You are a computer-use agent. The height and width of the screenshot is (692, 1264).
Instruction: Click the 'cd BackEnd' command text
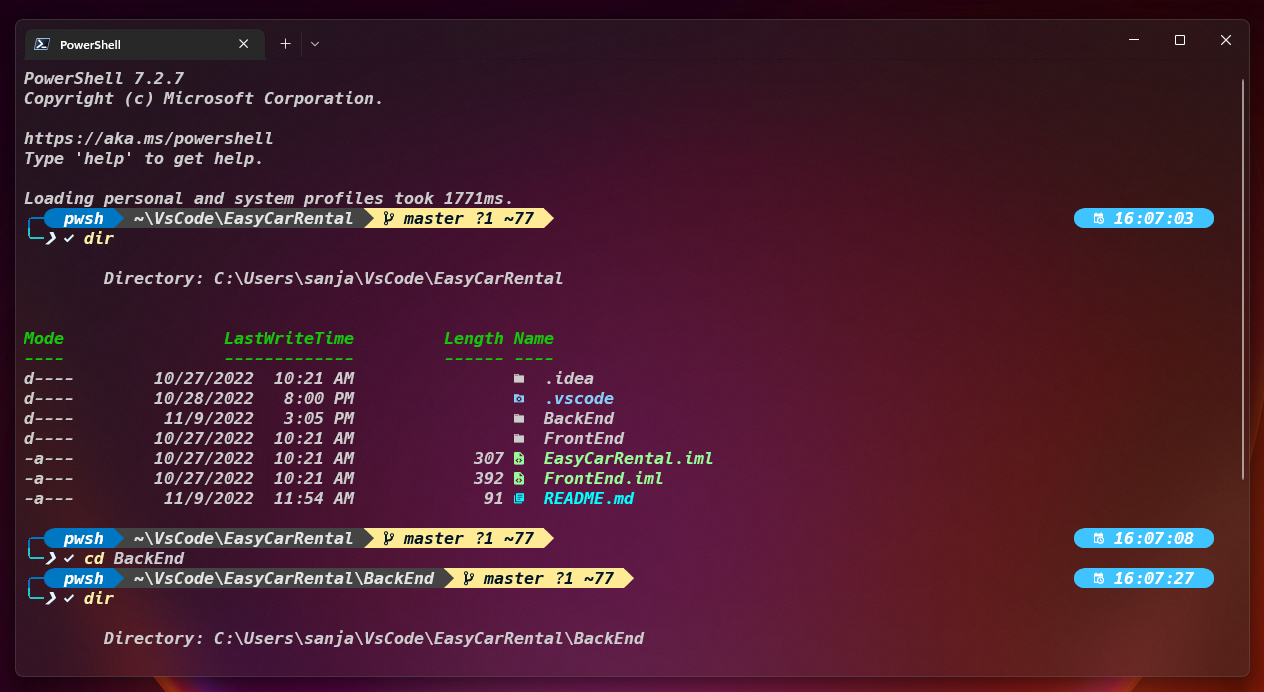click(134, 558)
